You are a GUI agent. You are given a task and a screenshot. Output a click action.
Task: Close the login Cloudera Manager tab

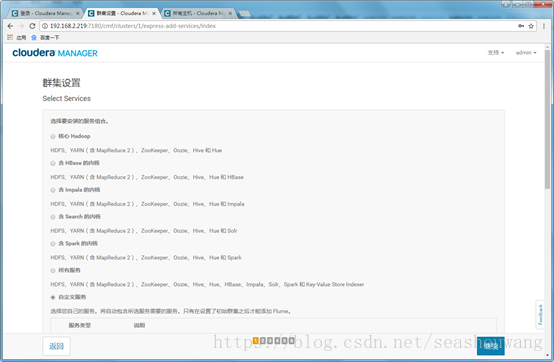point(78,13)
